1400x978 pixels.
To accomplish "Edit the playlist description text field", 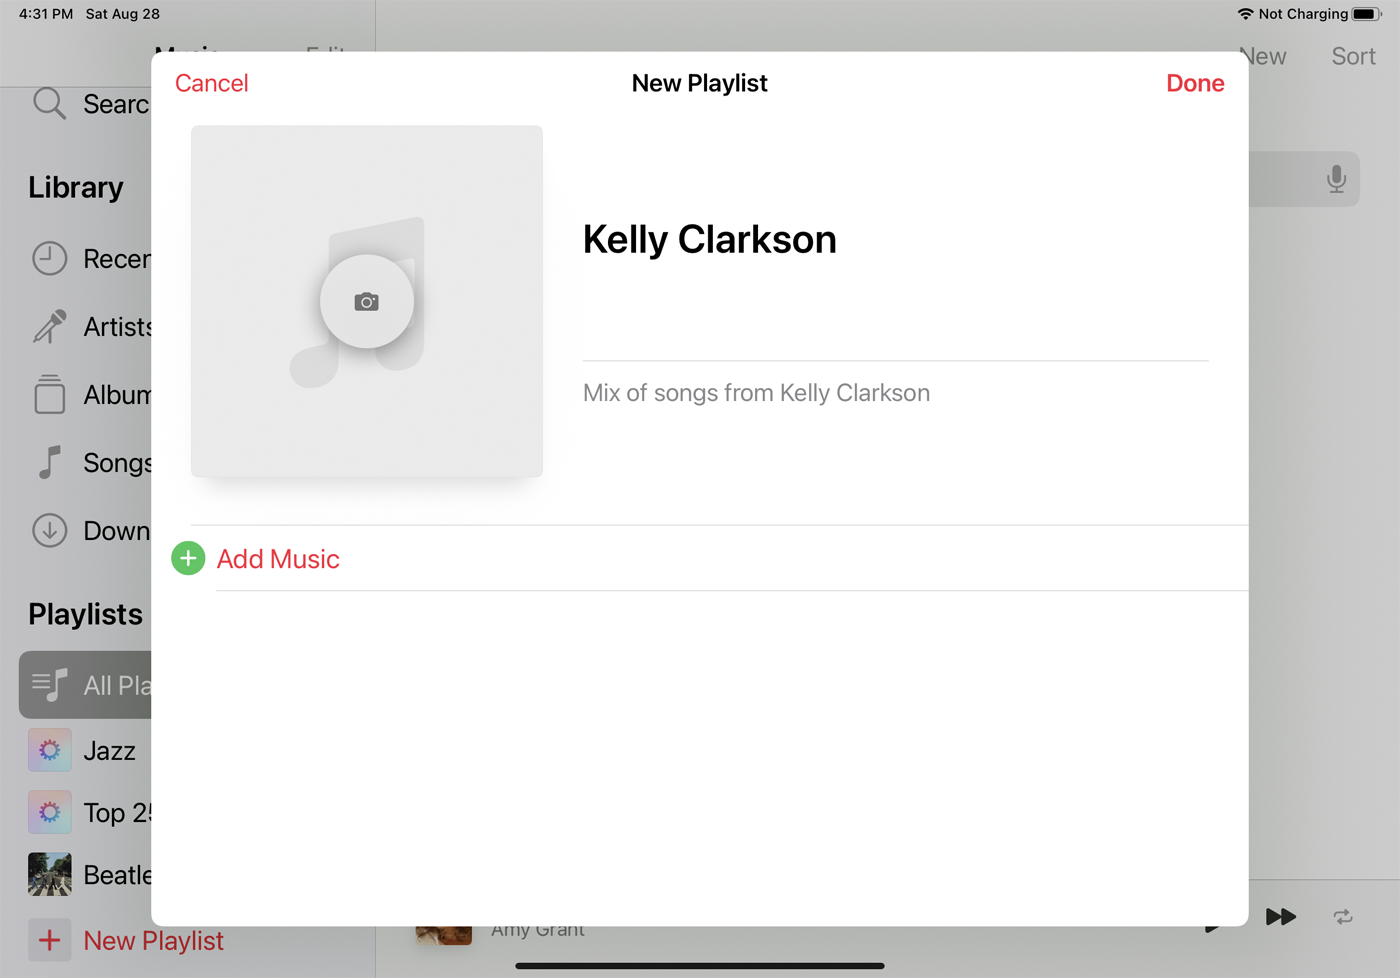I will click(x=896, y=393).
